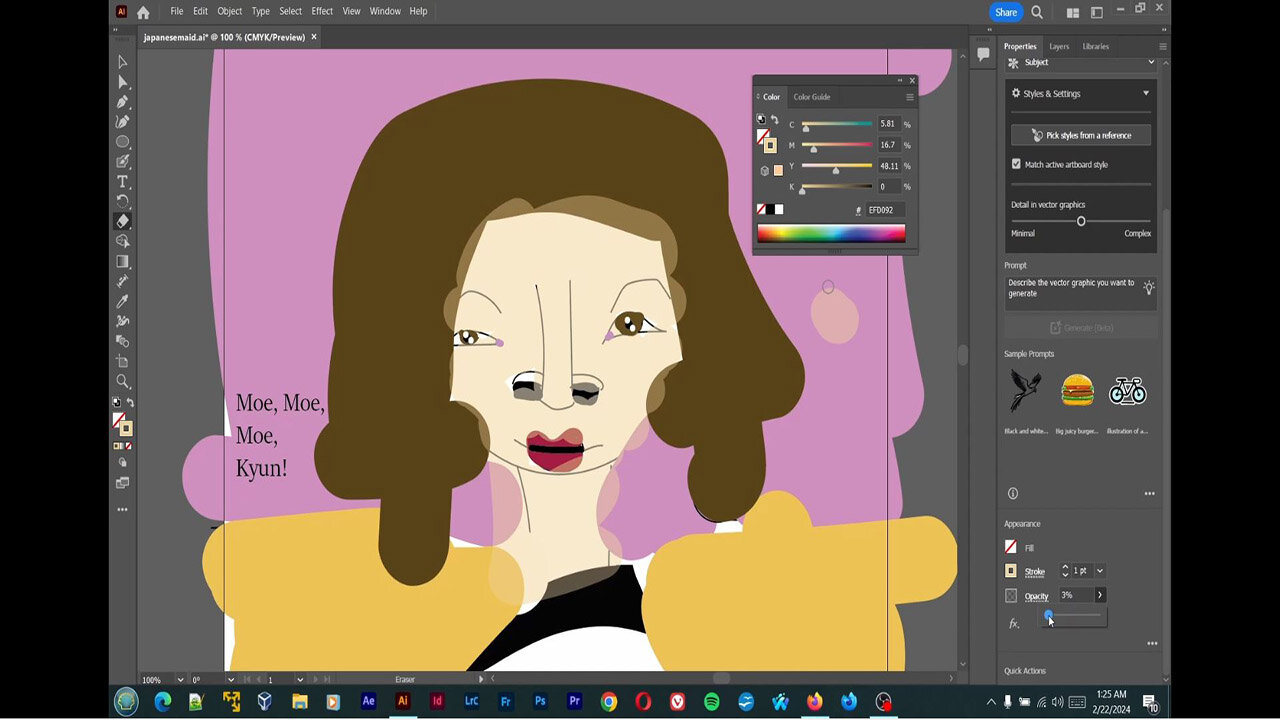The image size is (1280, 720).
Task: Select the Pen tool
Action: [123, 102]
